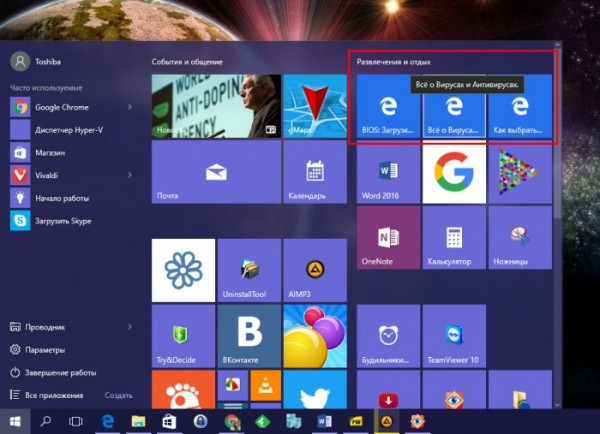Open the red download arrow tile
This screenshot has width=600, height=434.
[388, 389]
